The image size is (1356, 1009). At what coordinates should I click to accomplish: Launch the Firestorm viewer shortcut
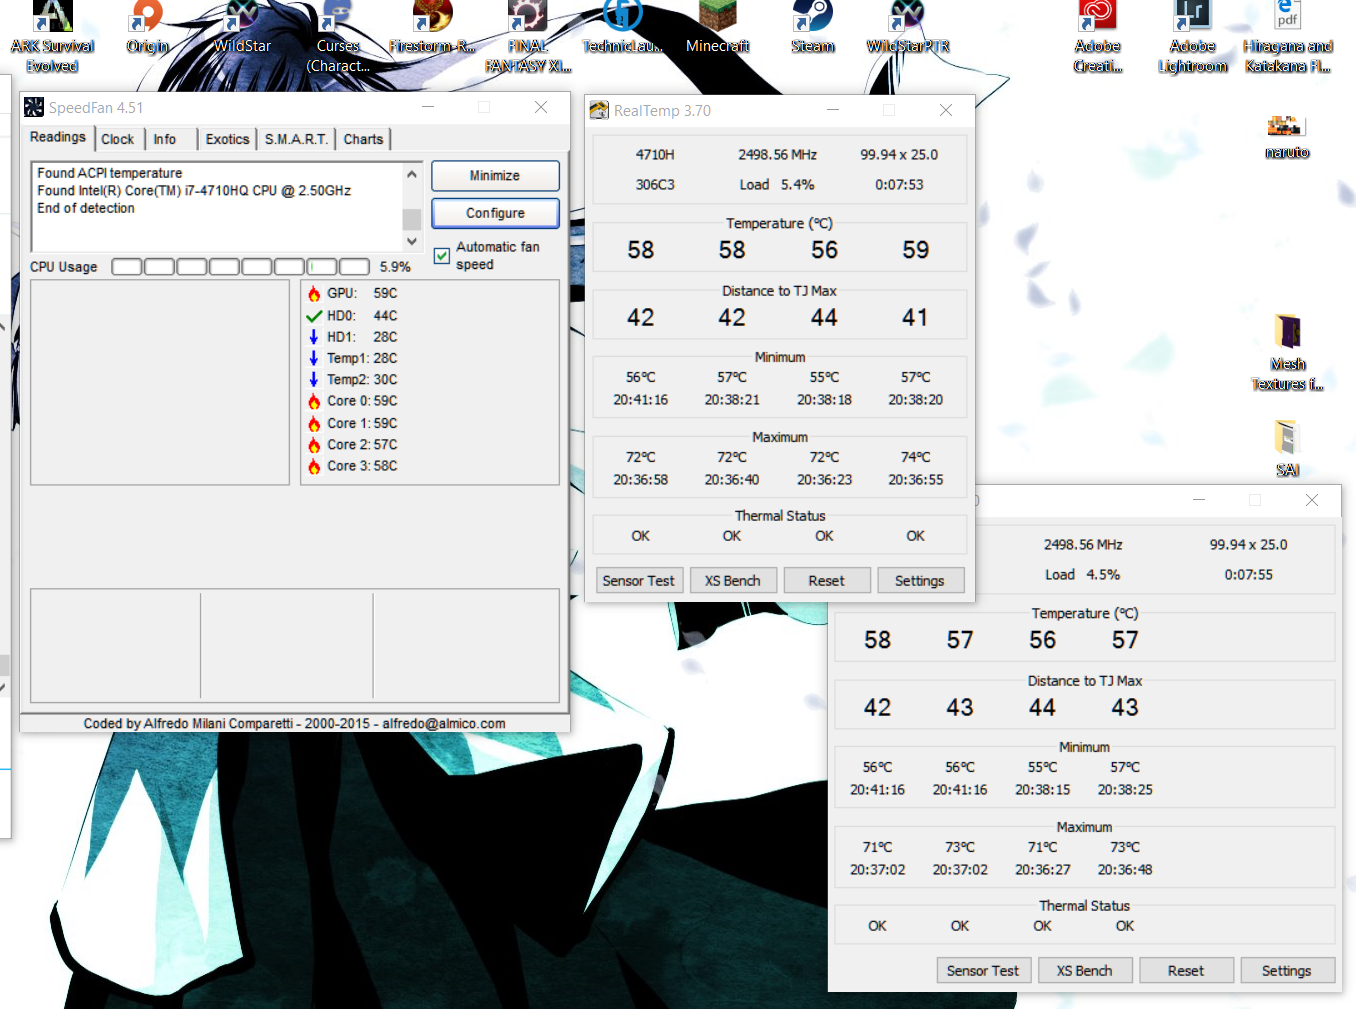click(x=432, y=27)
